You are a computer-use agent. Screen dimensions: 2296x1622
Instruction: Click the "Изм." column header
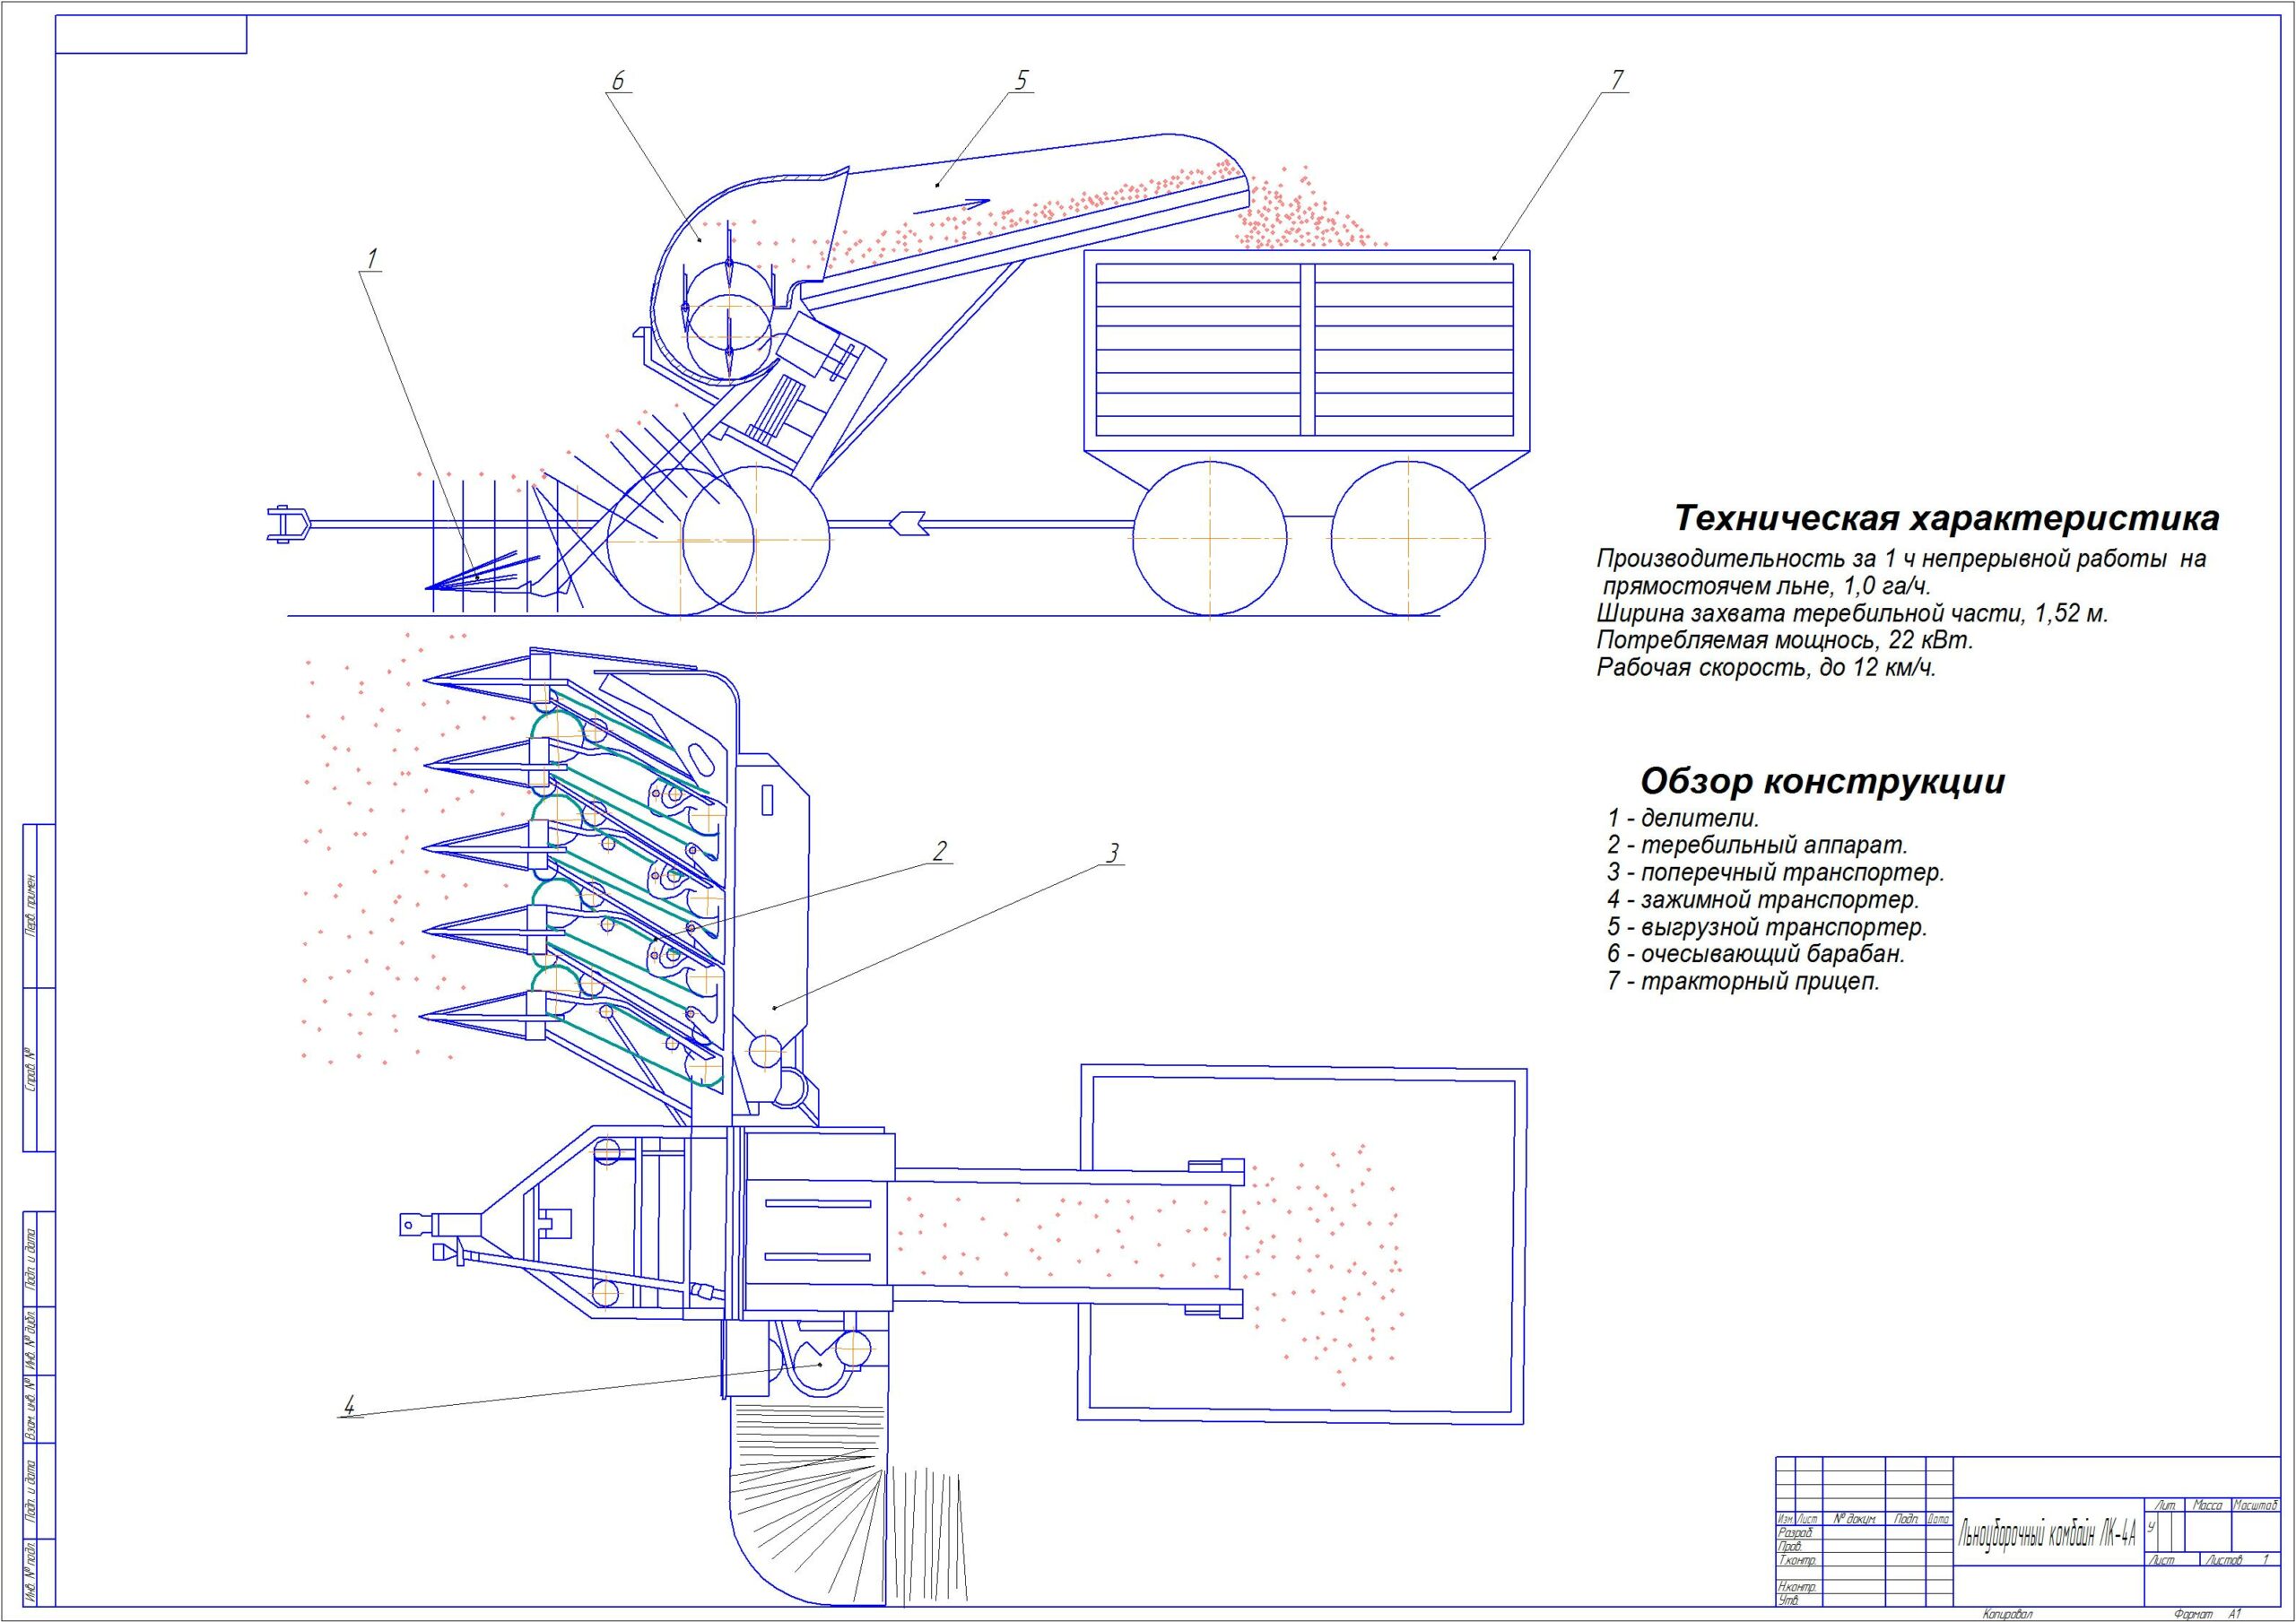pyautogui.click(x=1785, y=1520)
